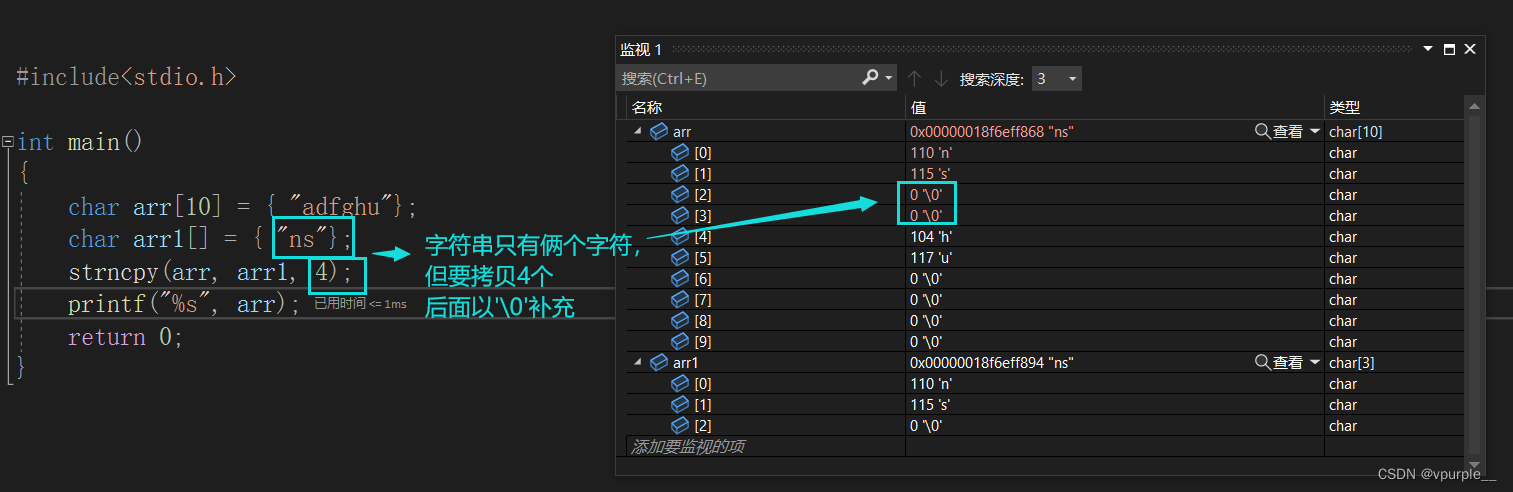Open the 查看 visualizer magnifier for arr
This screenshot has height=492, width=1513.
[x=1263, y=131]
